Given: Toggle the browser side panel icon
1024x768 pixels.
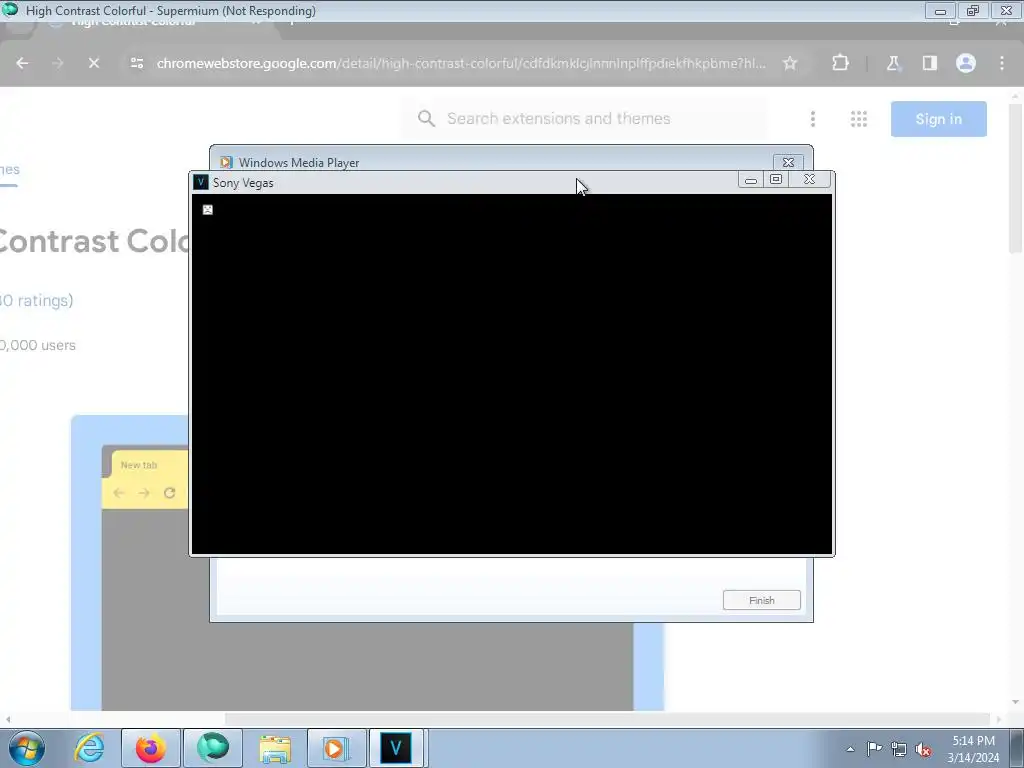Looking at the screenshot, I should pyautogui.click(x=929, y=63).
